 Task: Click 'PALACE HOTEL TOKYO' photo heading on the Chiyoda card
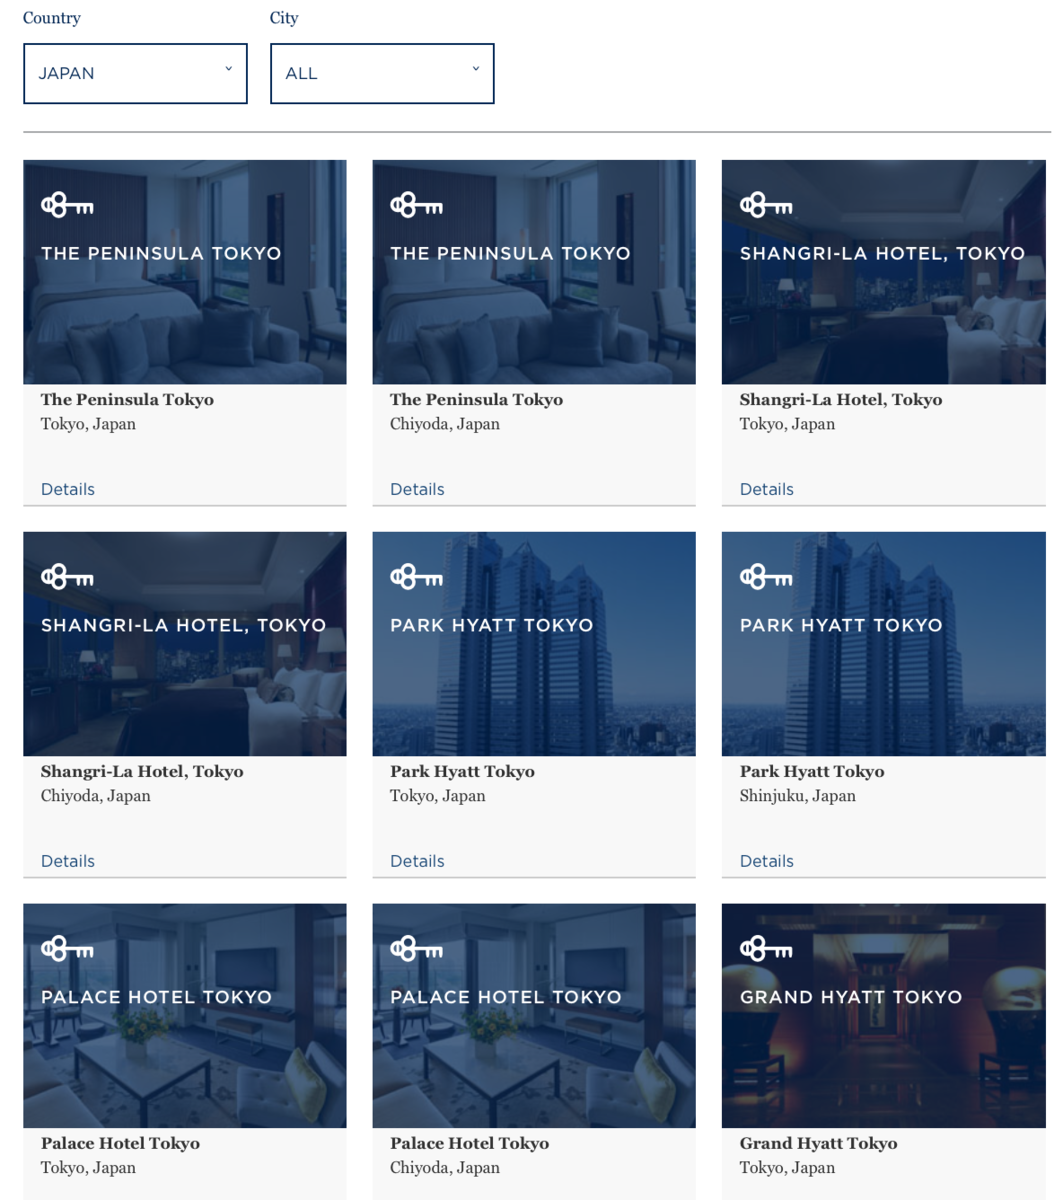point(506,997)
